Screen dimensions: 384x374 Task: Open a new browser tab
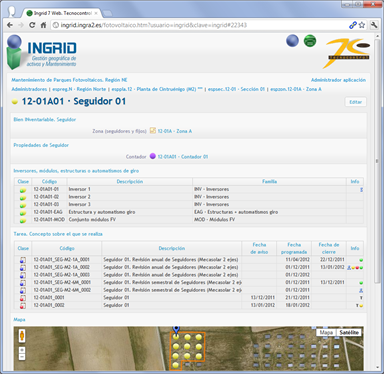pos(107,13)
